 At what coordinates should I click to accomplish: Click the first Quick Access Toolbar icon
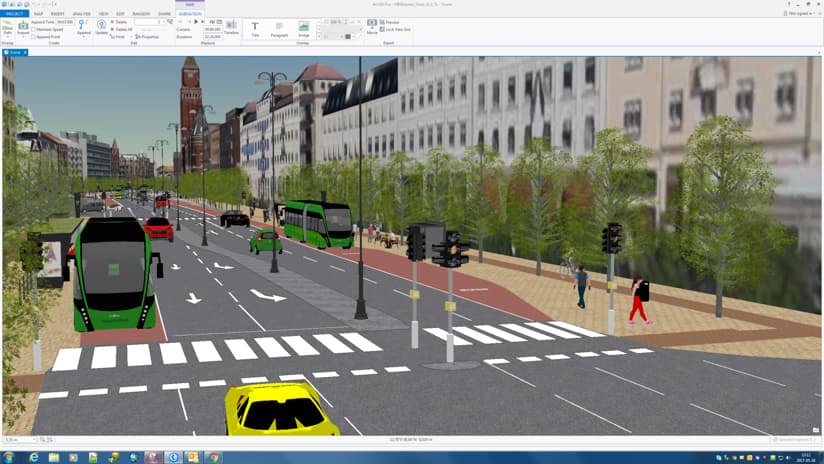tap(4, 4)
